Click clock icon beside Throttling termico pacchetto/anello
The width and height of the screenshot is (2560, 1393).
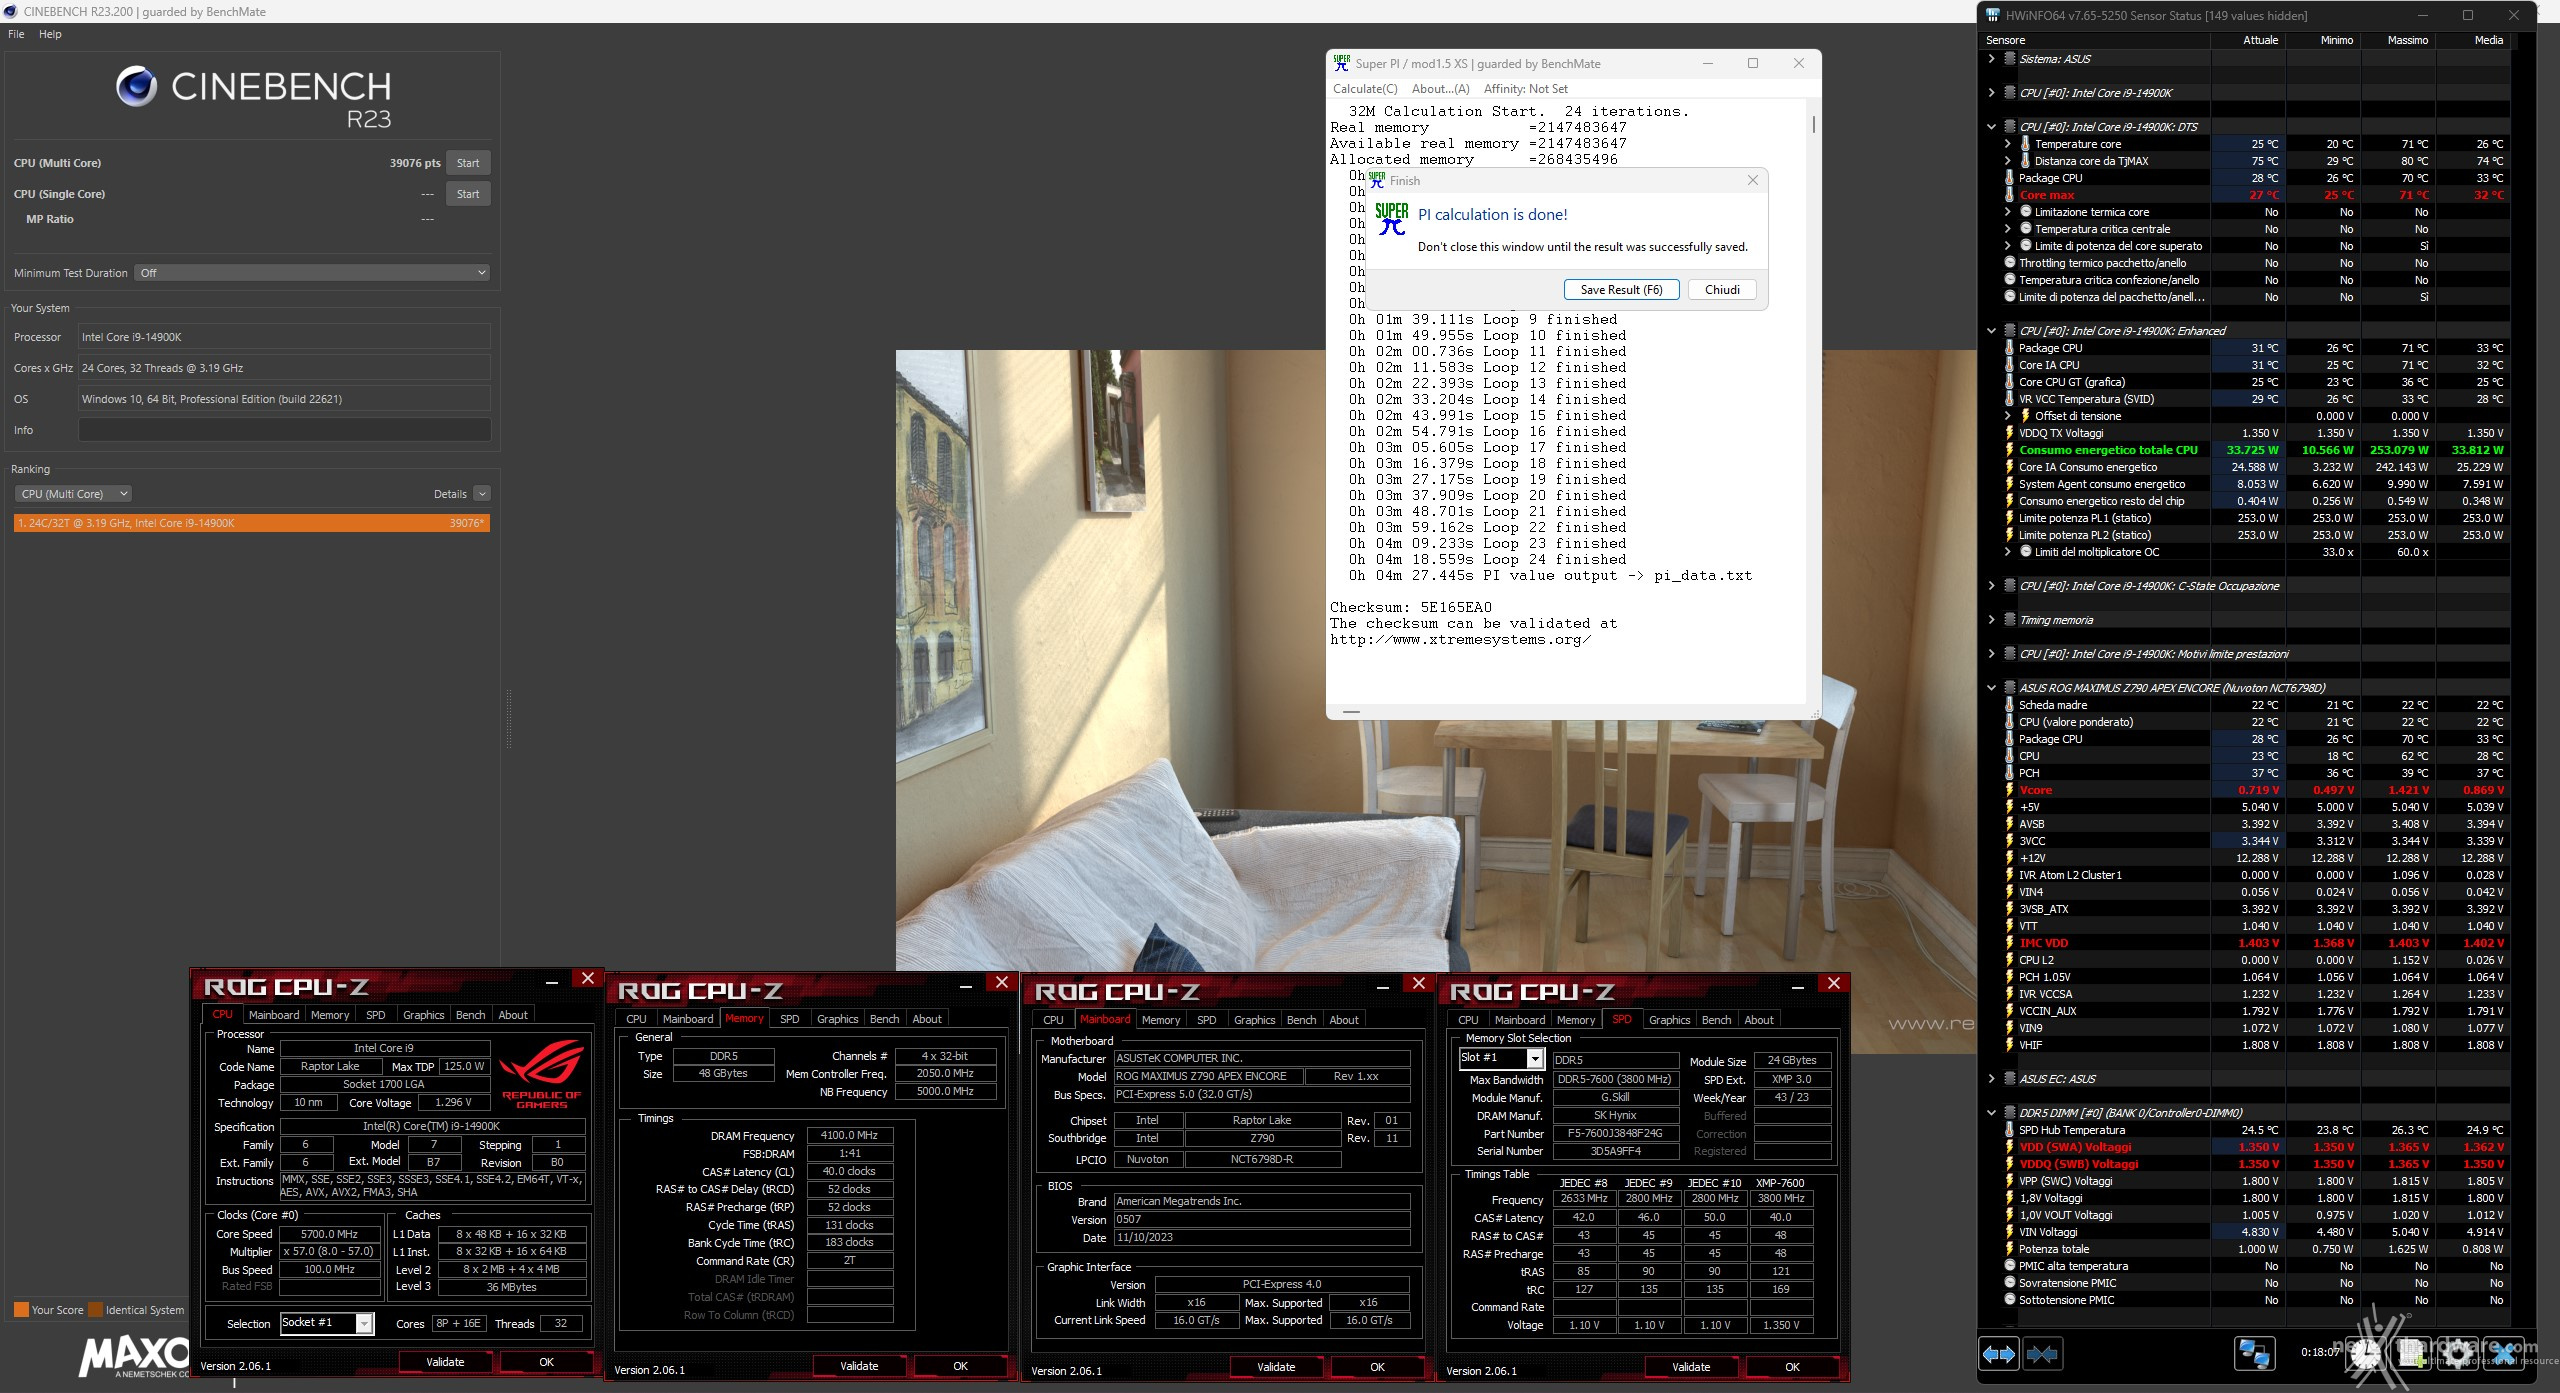pyautogui.click(x=2009, y=263)
